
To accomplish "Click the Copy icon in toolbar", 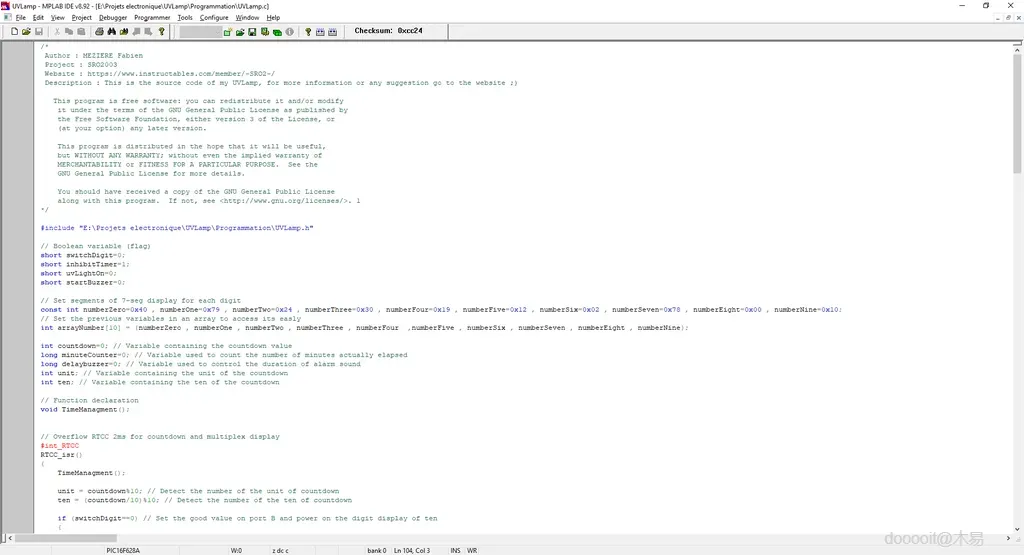I will pyautogui.click(x=69, y=32).
